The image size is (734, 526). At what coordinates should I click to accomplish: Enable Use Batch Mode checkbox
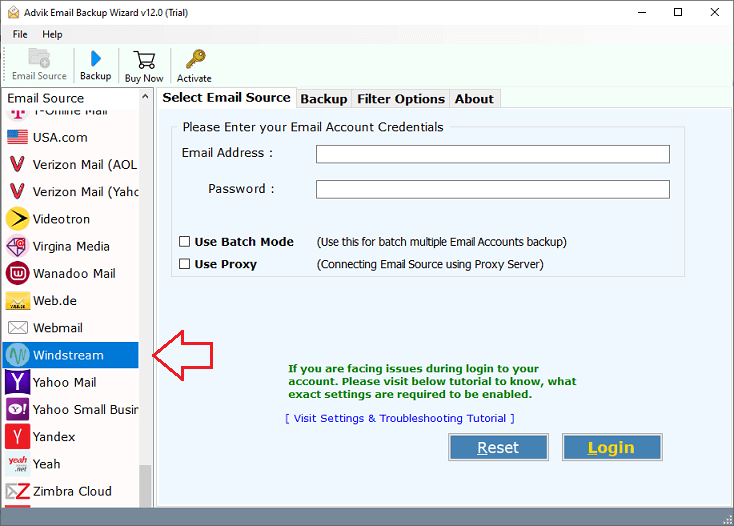tap(184, 241)
